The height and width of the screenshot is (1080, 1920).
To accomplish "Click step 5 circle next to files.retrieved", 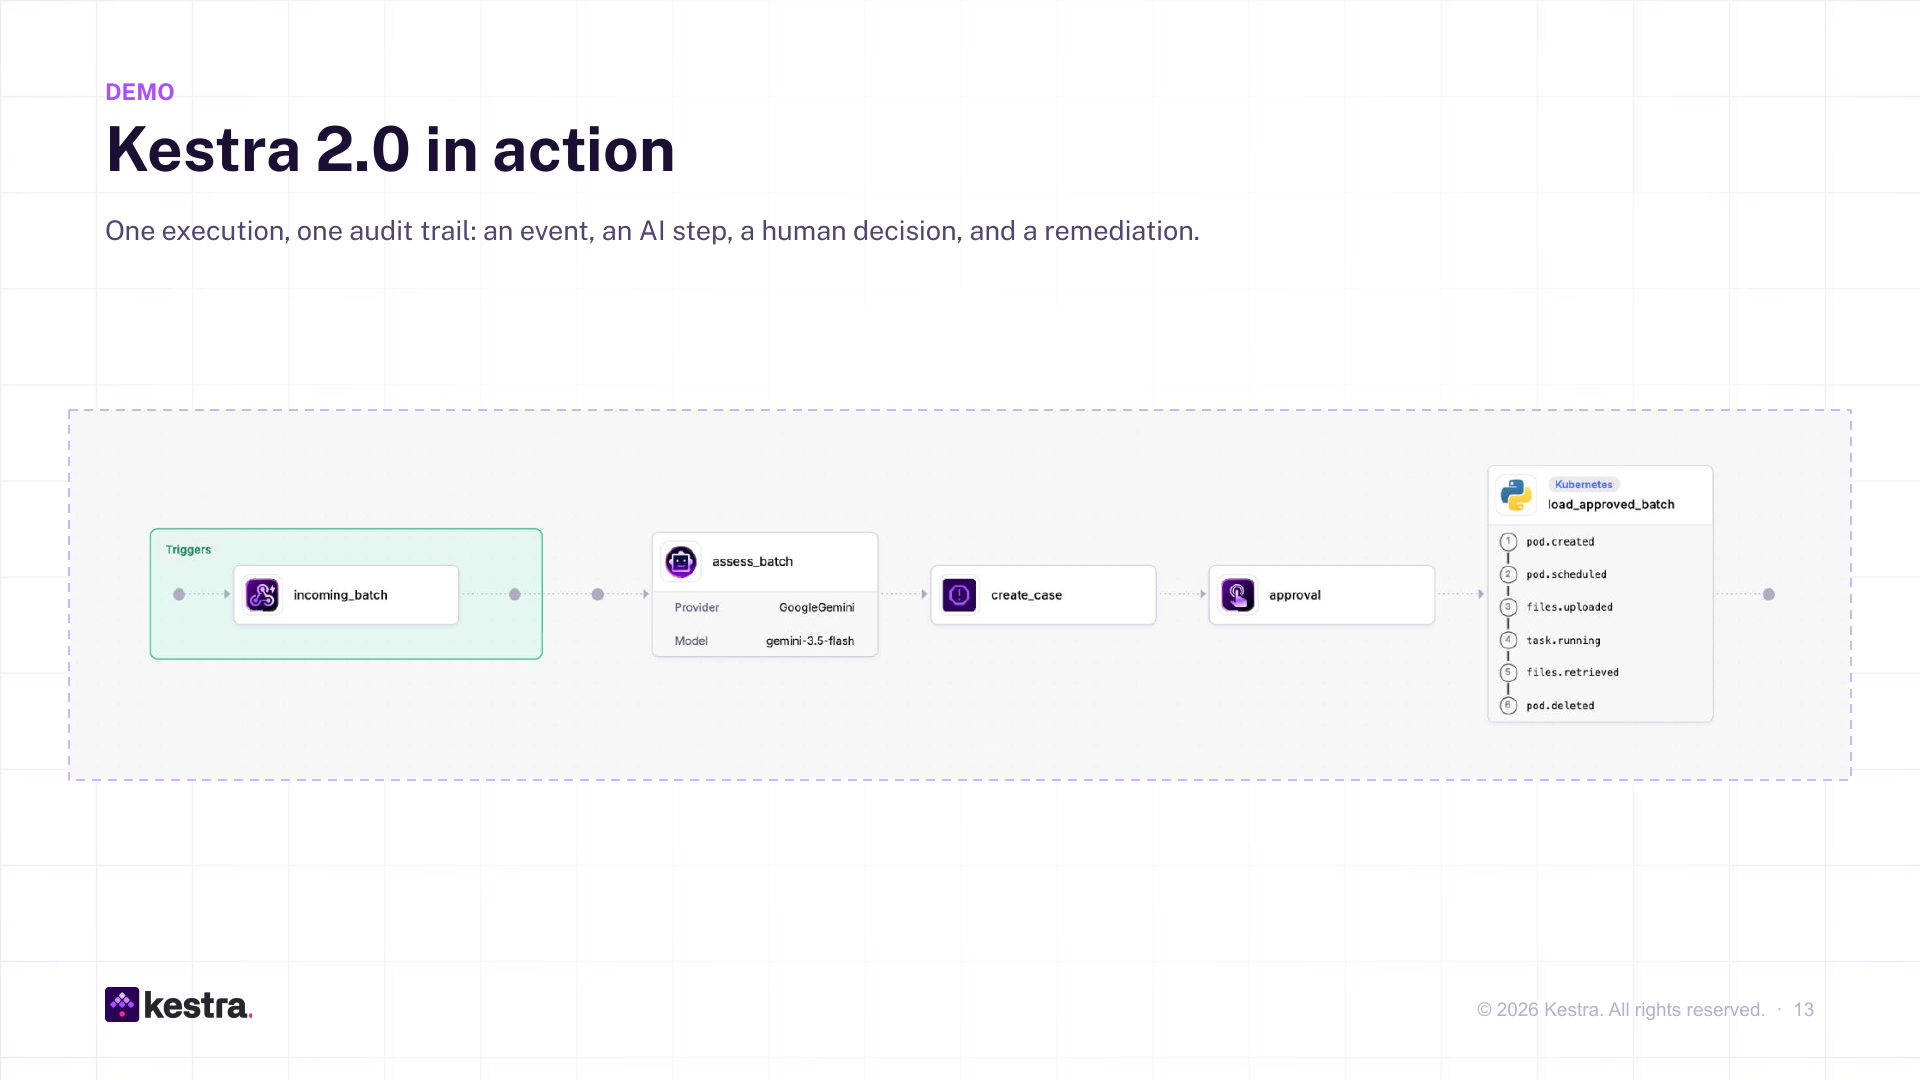I will point(1508,672).
